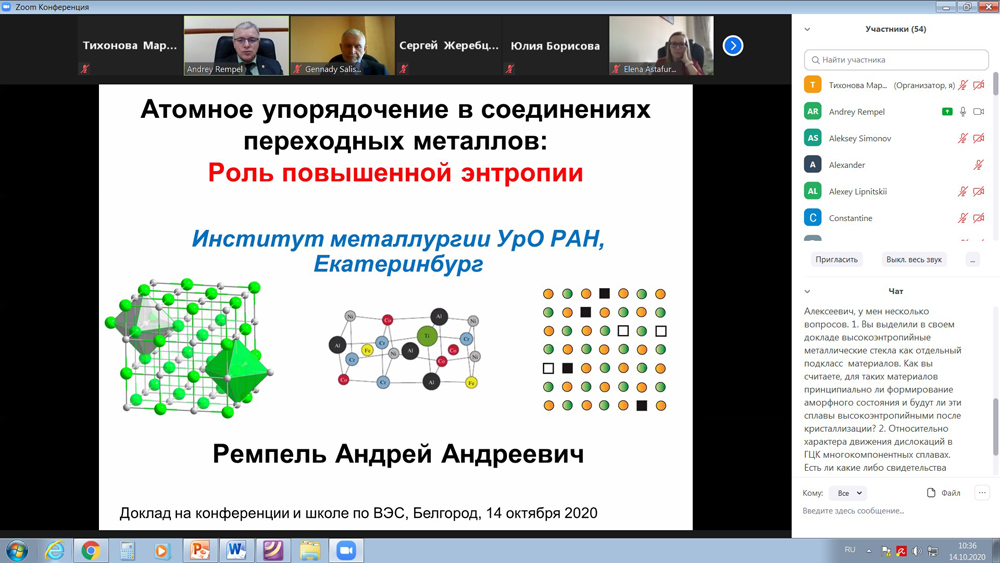
Task: Open the Кому recipient dropdown
Action: click(x=849, y=493)
